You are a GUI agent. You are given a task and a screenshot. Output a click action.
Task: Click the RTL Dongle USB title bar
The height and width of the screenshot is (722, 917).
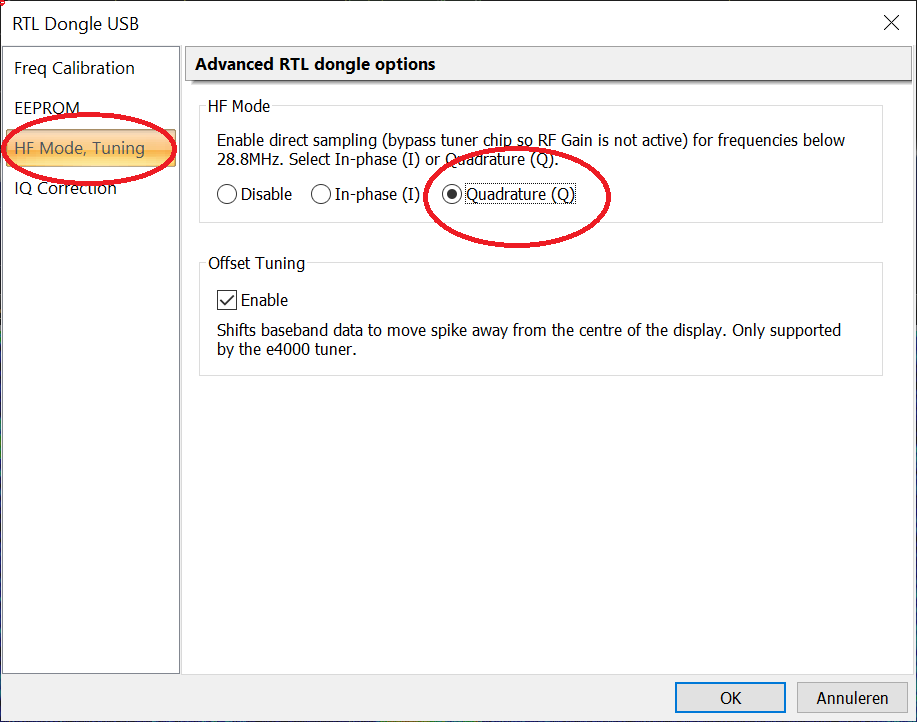[400, 23]
